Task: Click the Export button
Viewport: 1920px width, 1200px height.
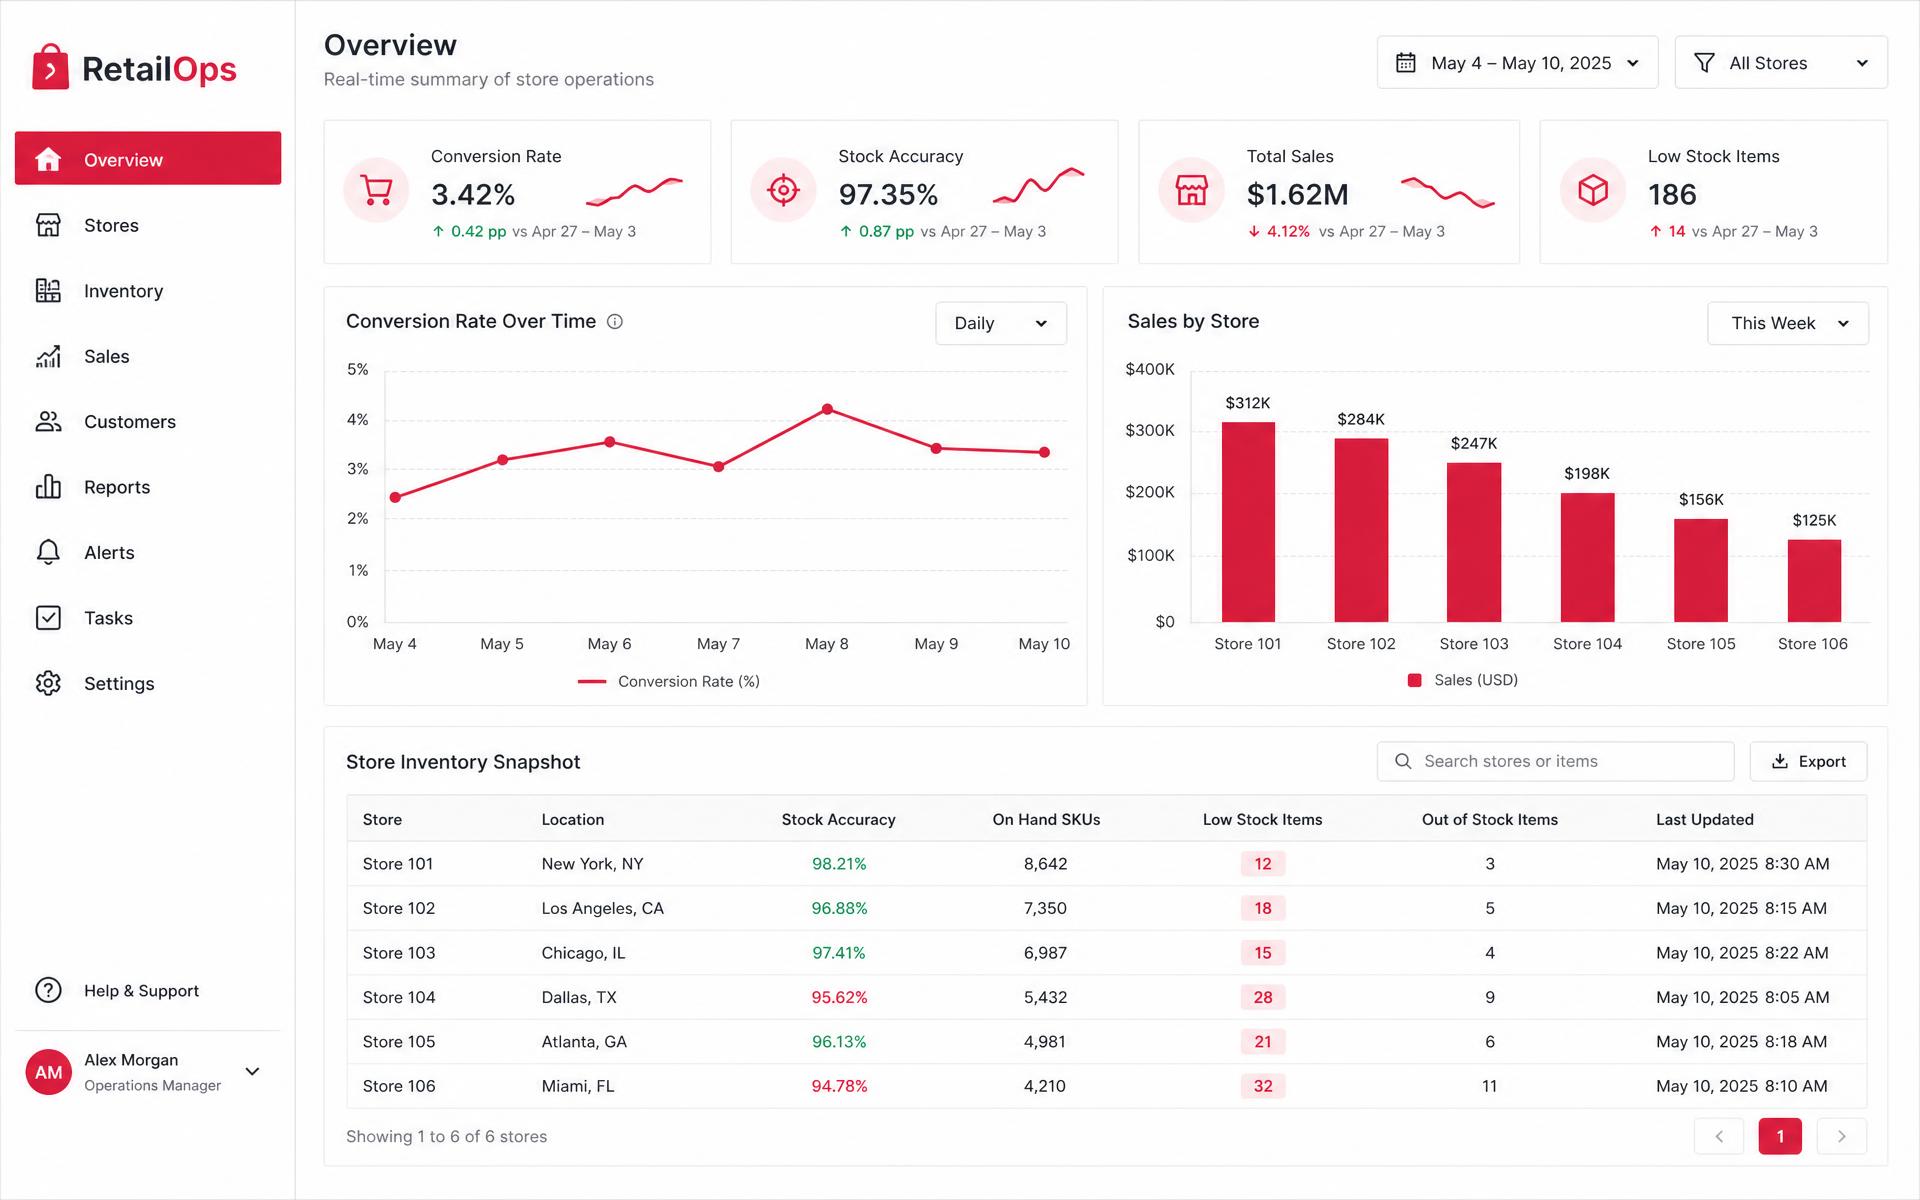Action: (x=1808, y=761)
